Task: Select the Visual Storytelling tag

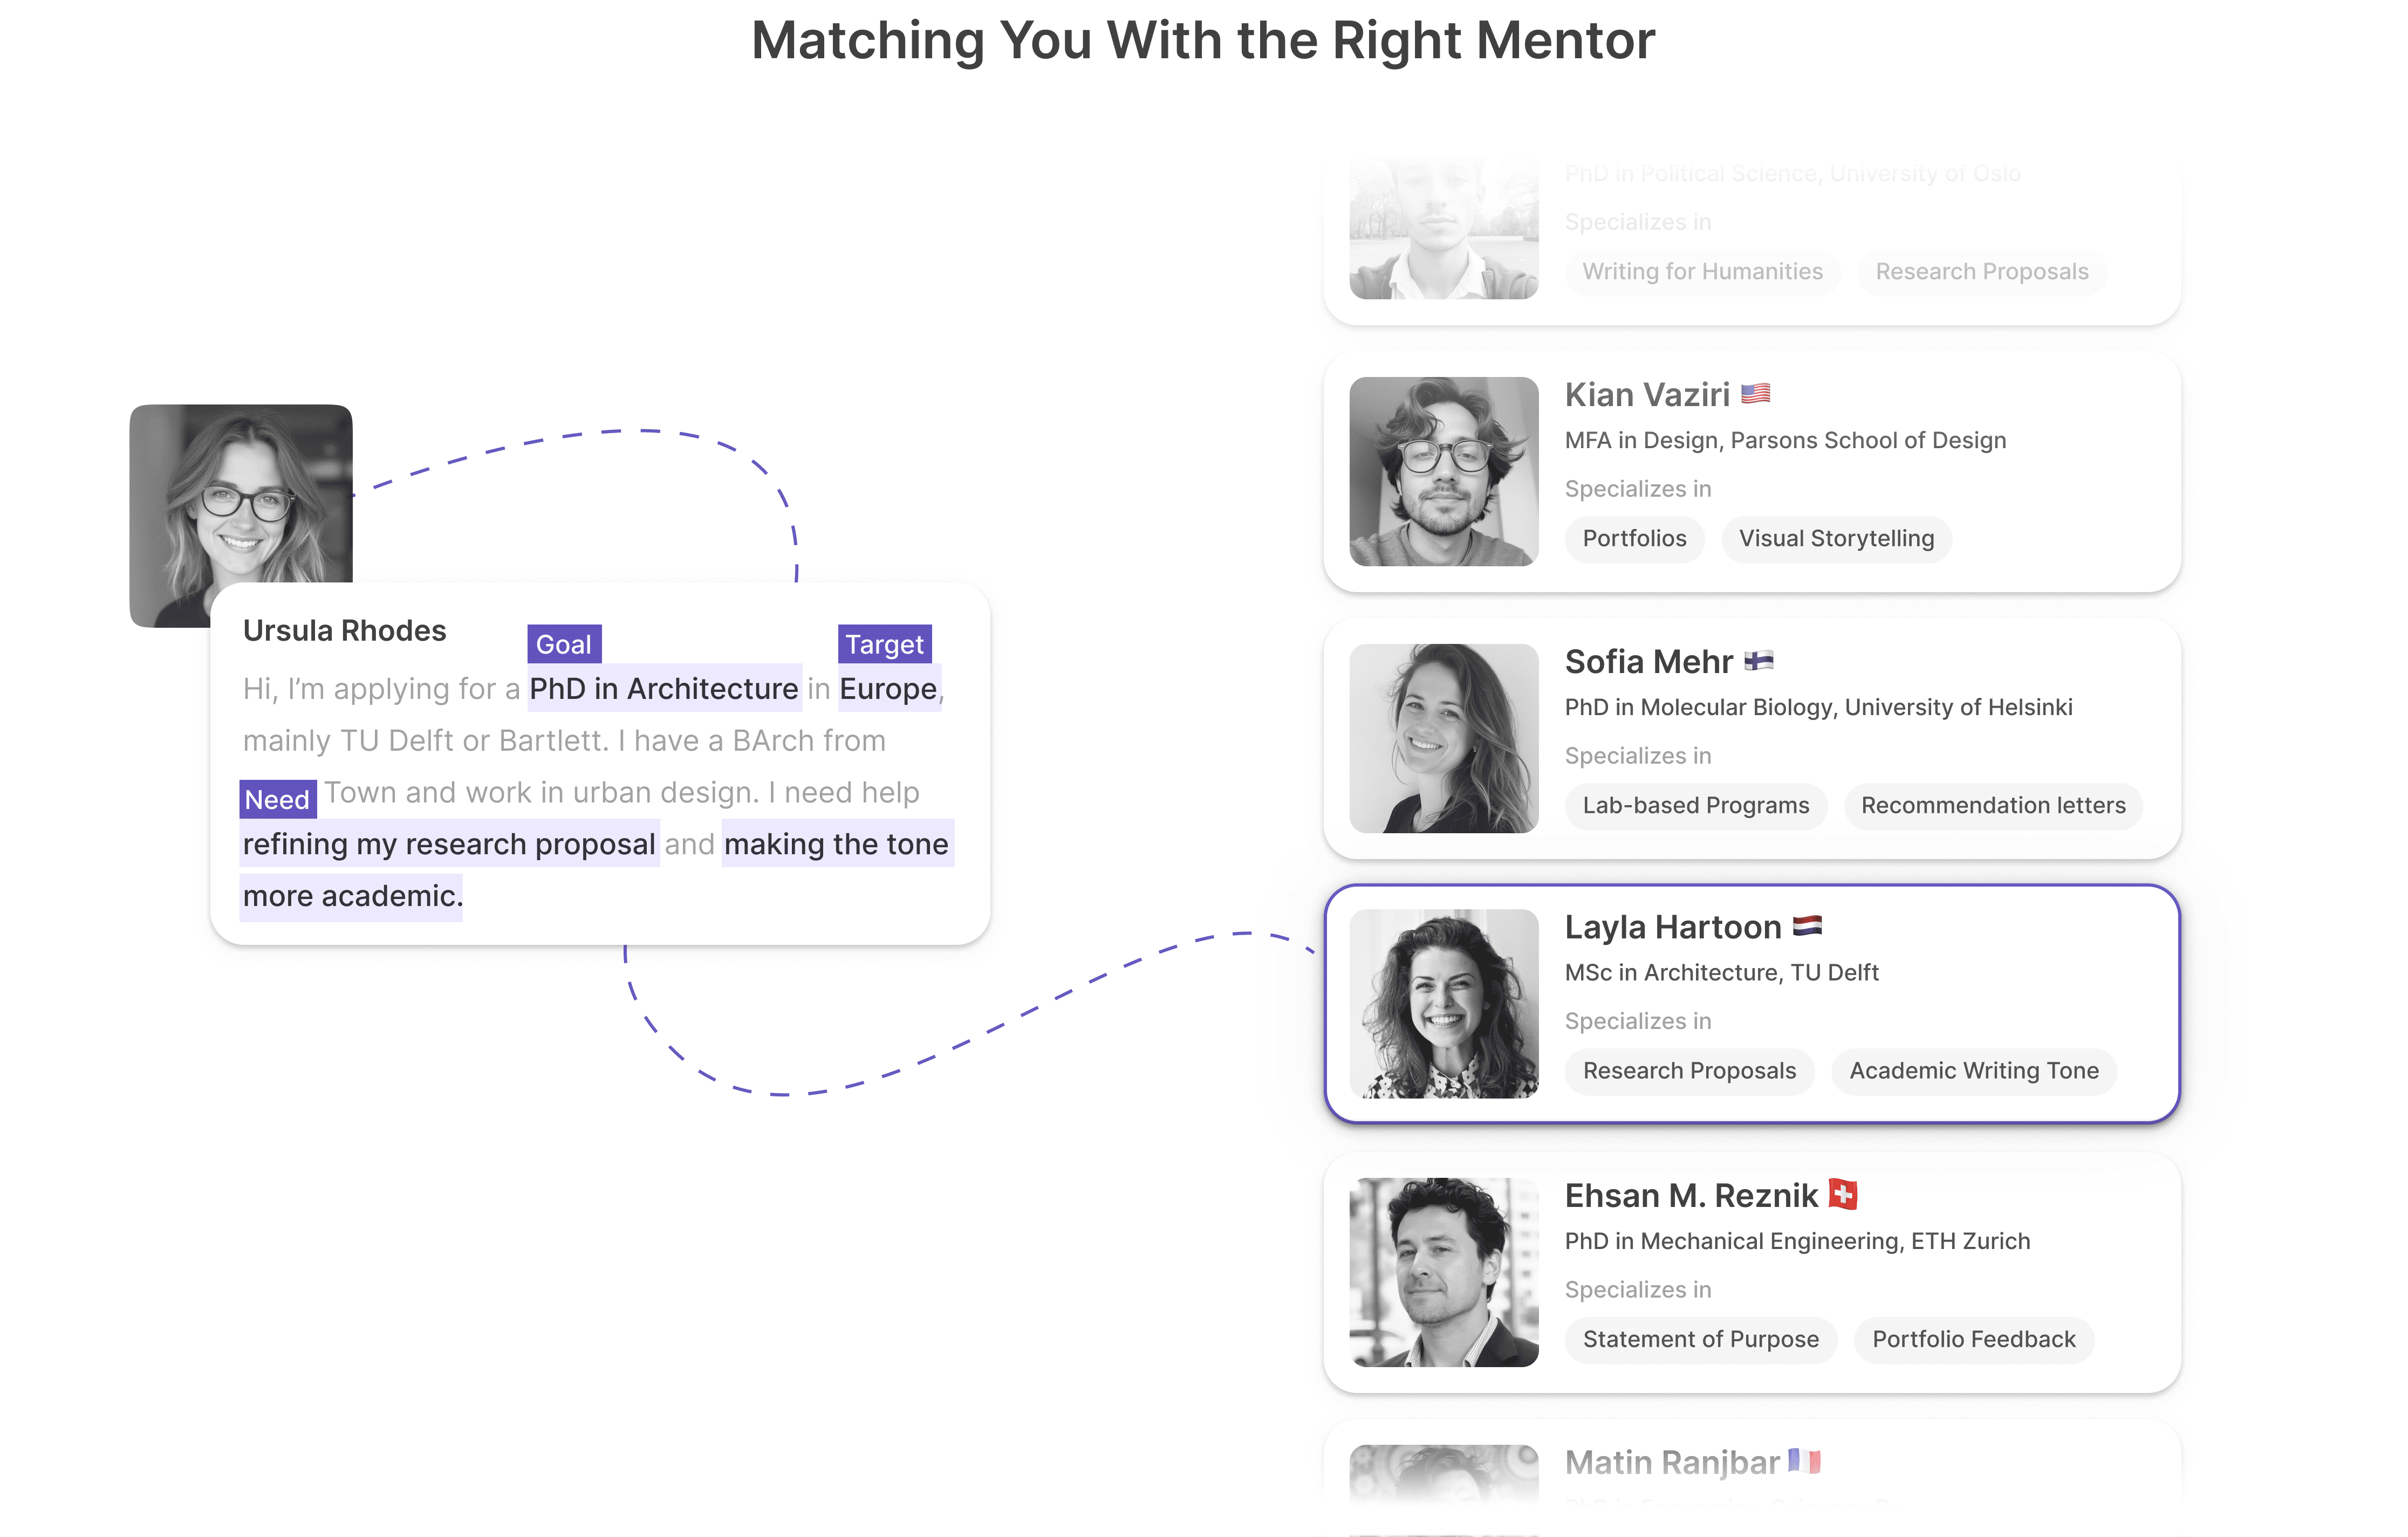Action: (1836, 539)
